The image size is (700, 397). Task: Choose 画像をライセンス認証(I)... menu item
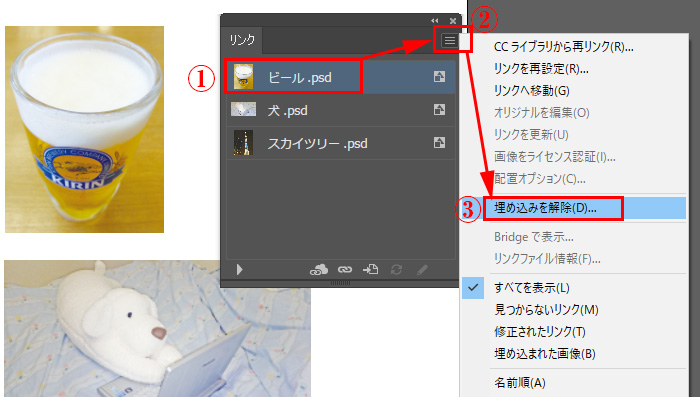point(555,156)
